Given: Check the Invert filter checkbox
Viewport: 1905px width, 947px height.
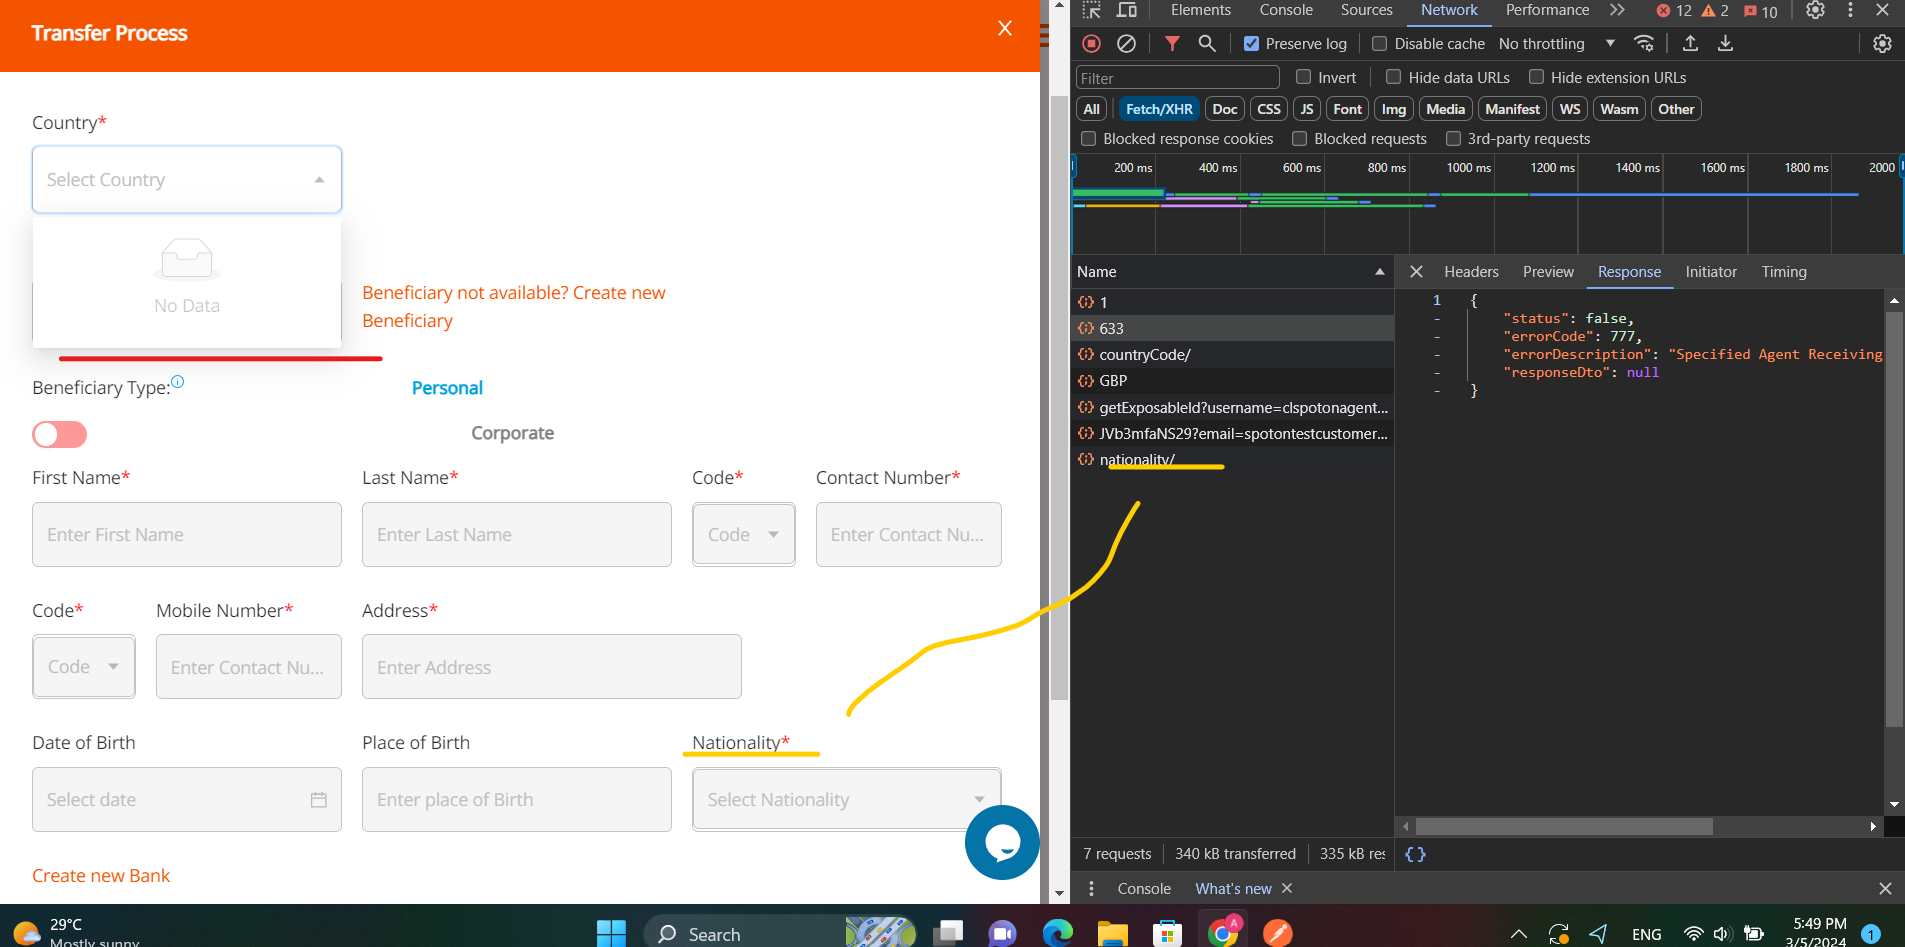Looking at the screenshot, I should [x=1303, y=77].
